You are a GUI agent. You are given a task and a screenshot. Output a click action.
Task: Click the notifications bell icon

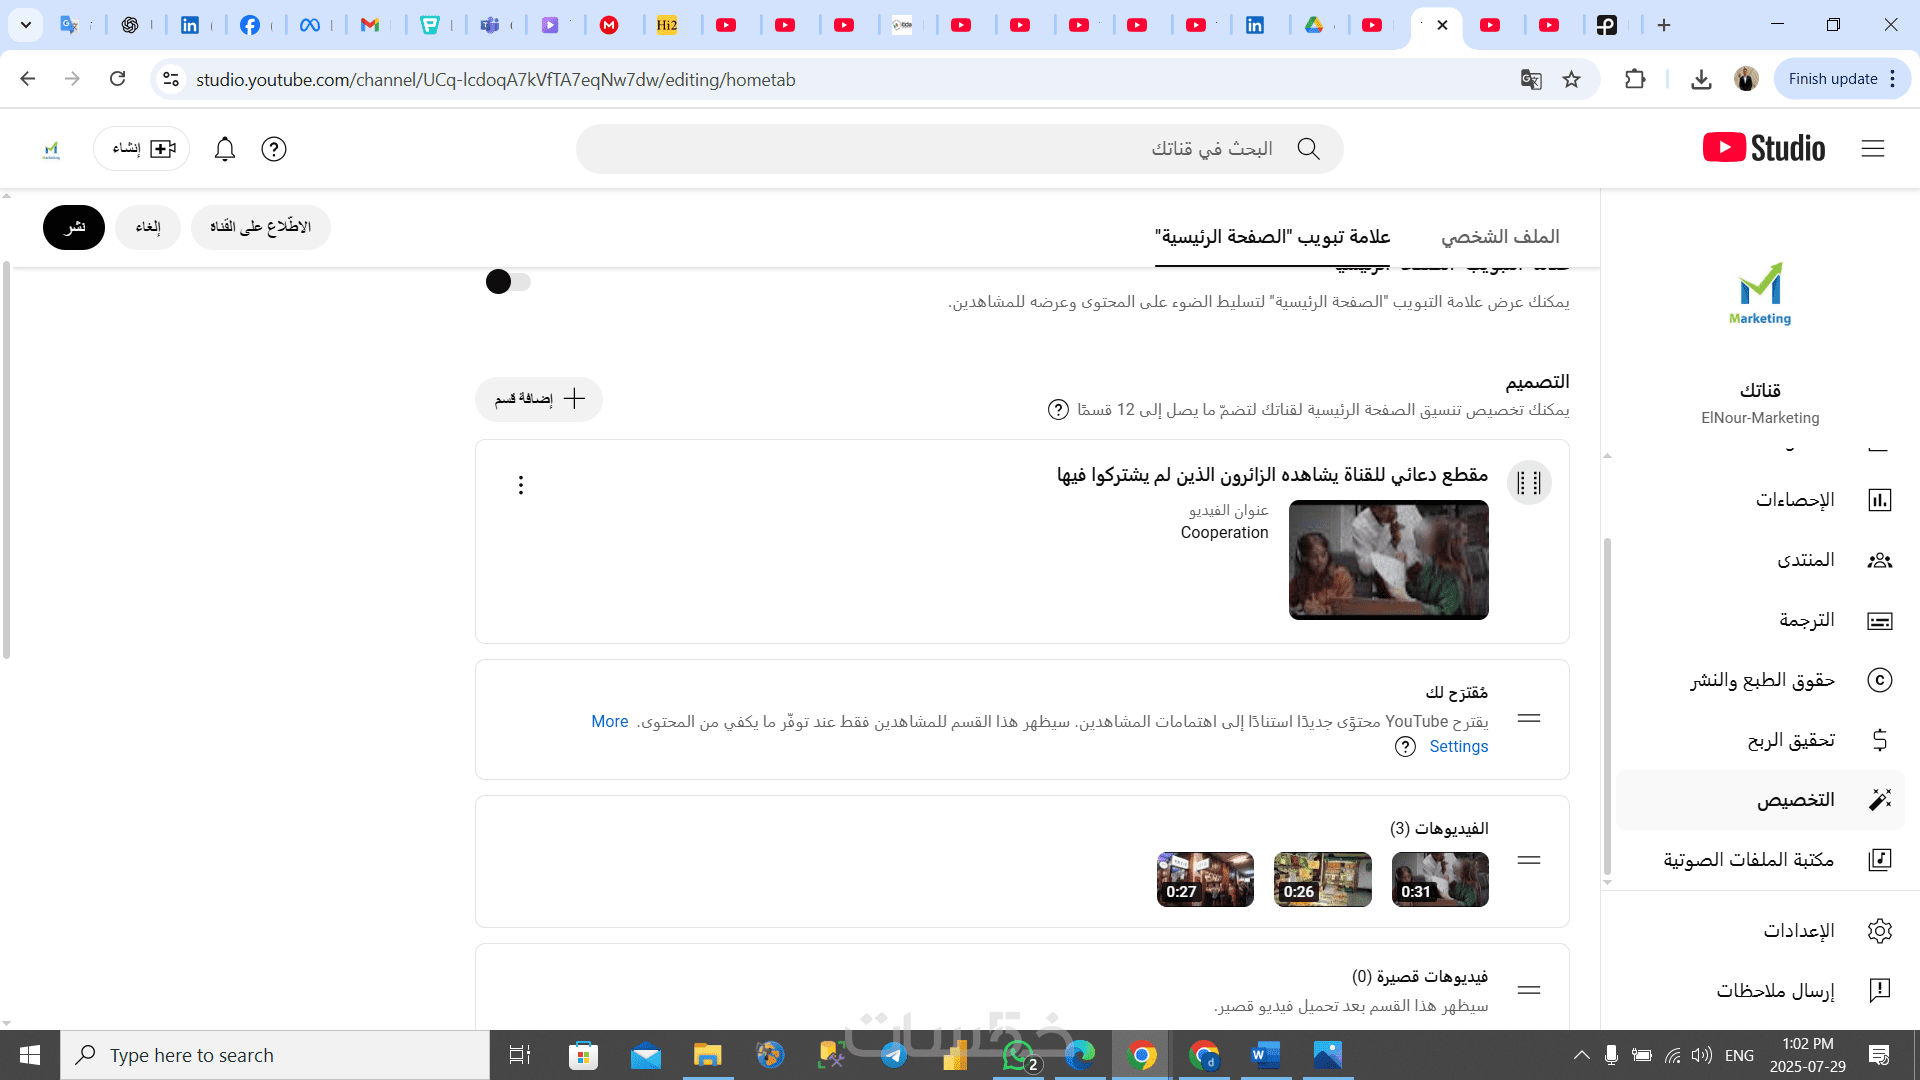tap(225, 149)
